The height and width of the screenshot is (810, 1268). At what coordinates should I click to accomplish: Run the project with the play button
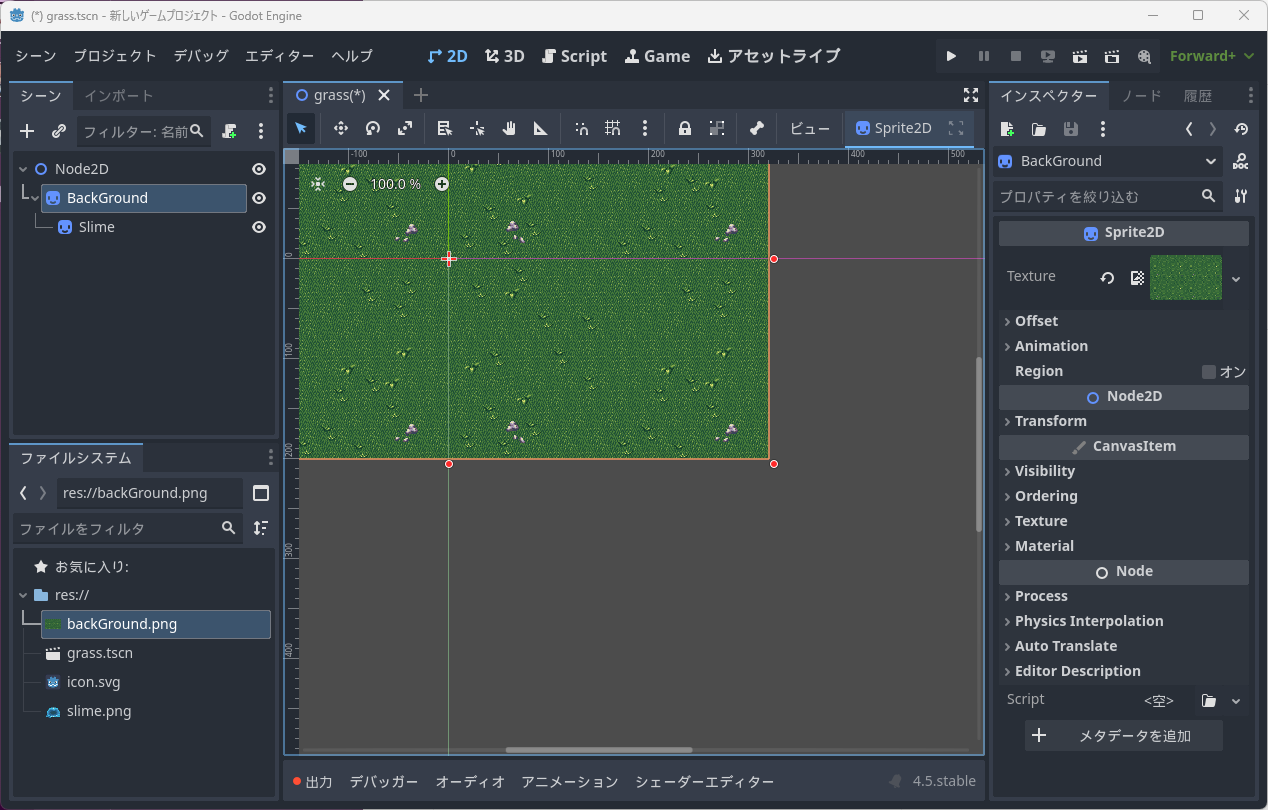pyautogui.click(x=951, y=57)
